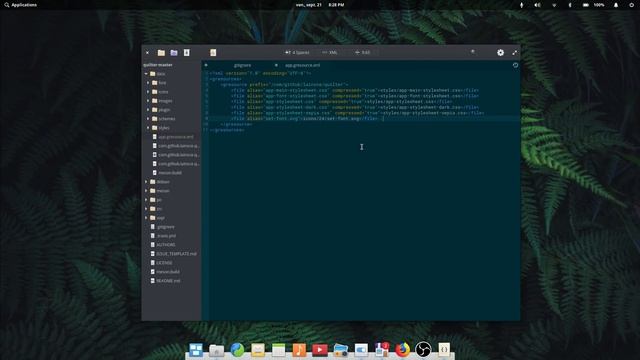Viewport: 640px width, 360px height.
Task: Launch Videos from the dock
Action: [320, 350]
